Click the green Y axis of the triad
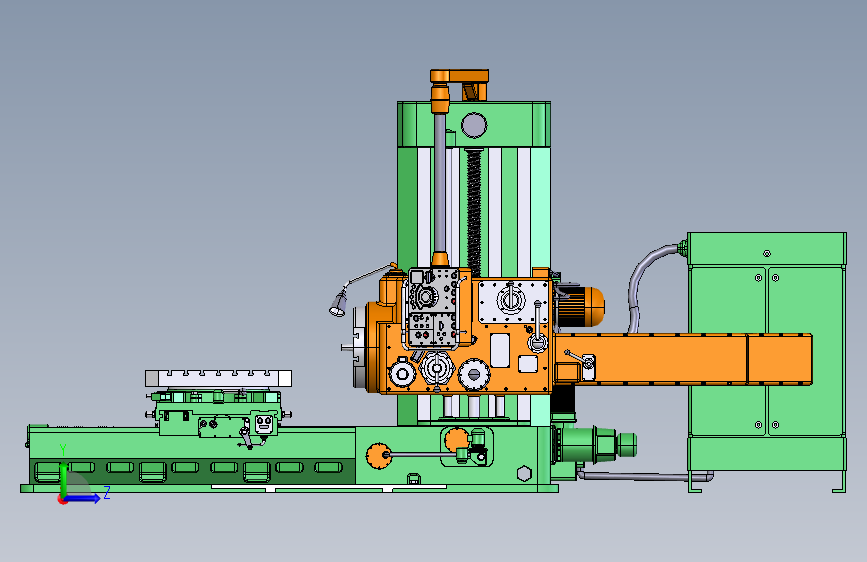867x562 pixels. 63,479
